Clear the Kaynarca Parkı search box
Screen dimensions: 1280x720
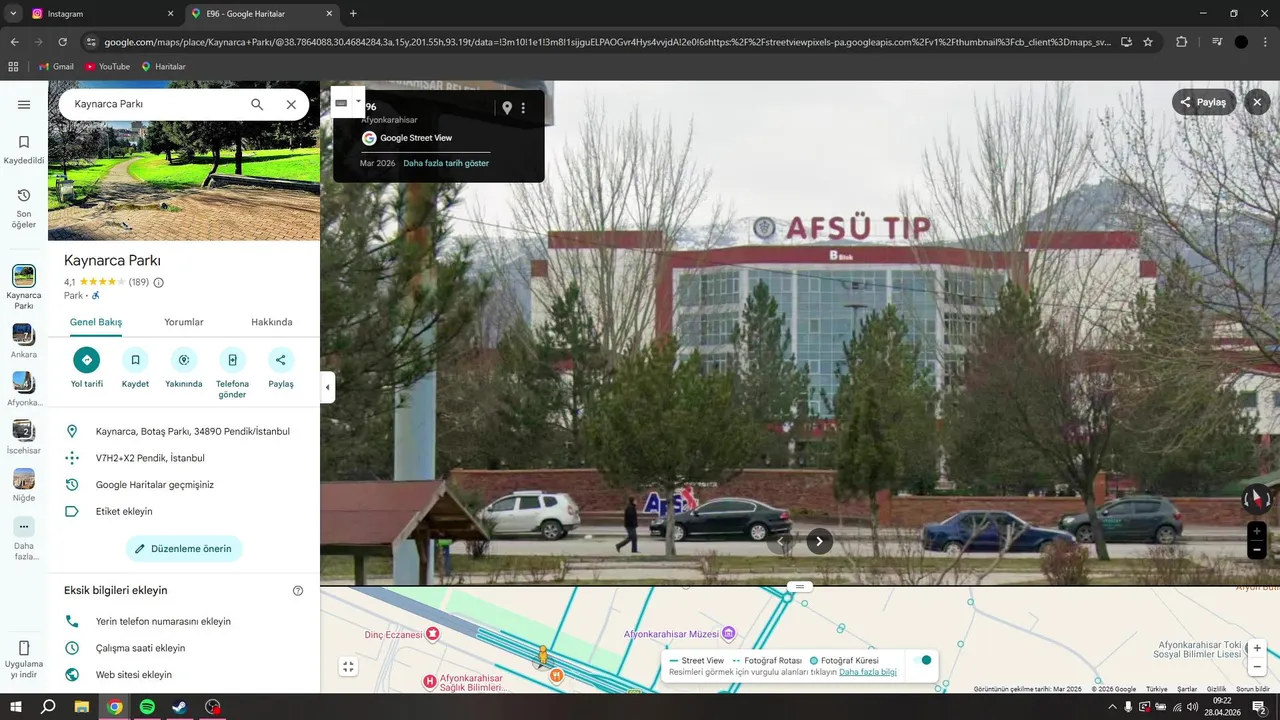pos(291,104)
